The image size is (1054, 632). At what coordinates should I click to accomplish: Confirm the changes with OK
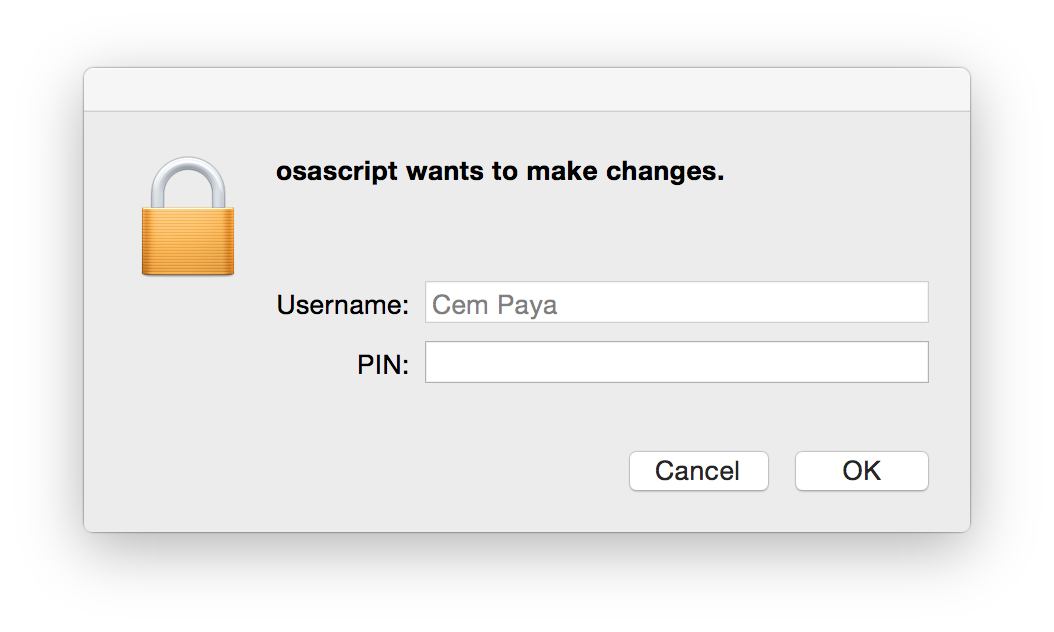tap(861, 471)
